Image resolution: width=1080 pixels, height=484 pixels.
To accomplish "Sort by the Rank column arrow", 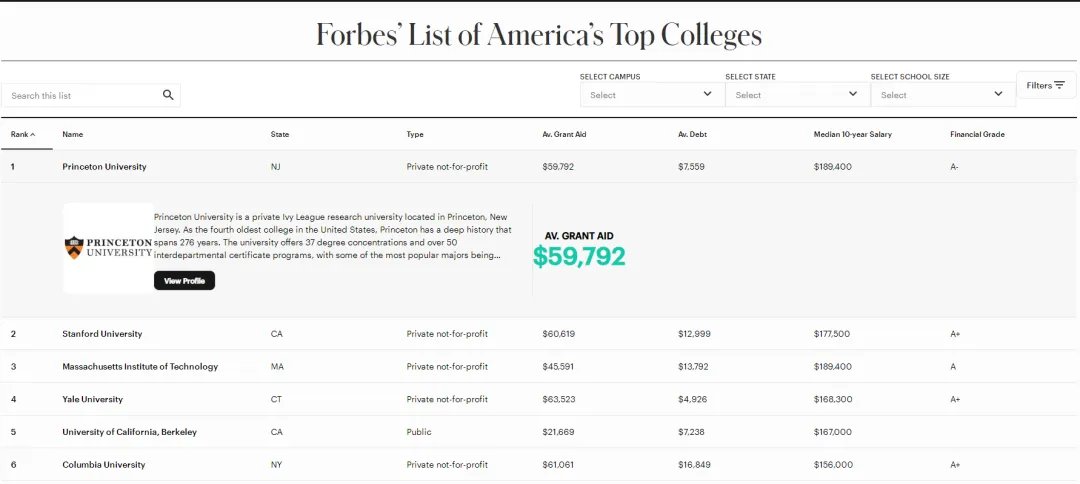I will click(33, 134).
